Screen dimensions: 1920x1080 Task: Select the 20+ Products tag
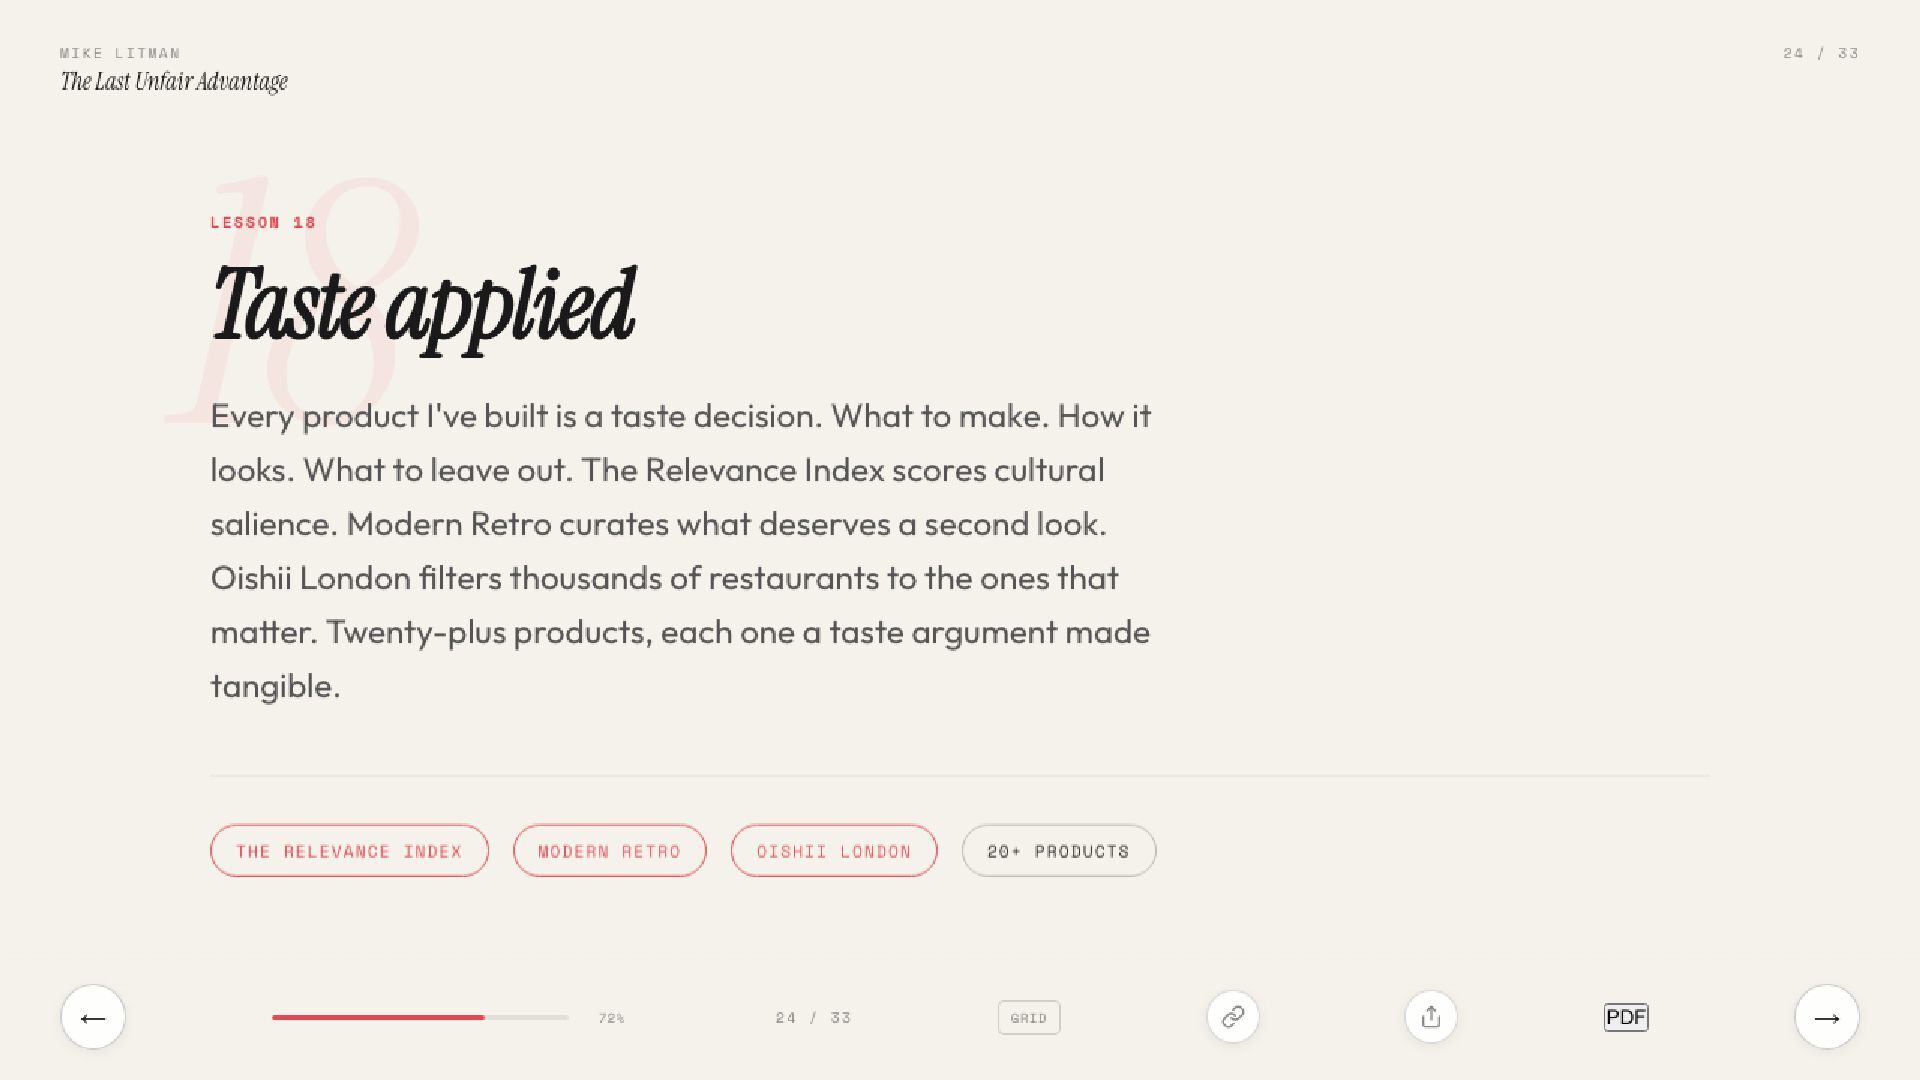click(1059, 851)
